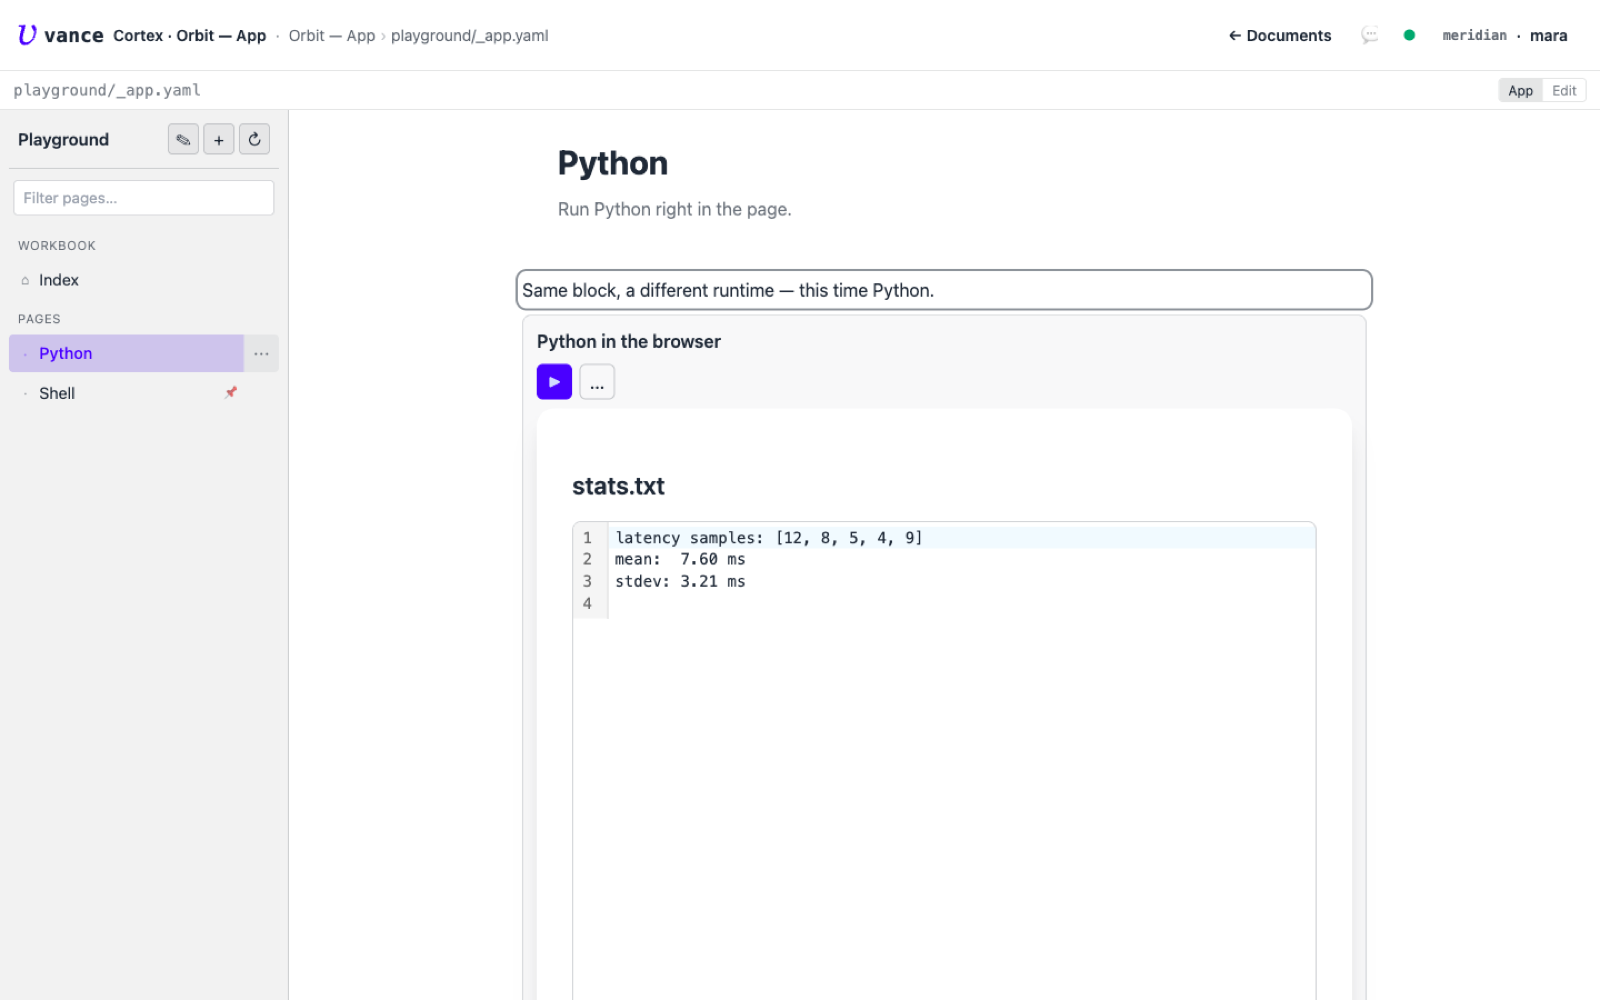Open block options ellipsis next to run button

597,382
